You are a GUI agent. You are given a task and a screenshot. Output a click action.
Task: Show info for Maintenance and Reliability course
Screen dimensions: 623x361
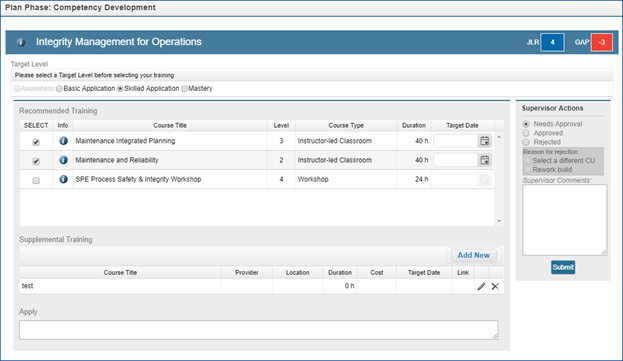click(63, 160)
